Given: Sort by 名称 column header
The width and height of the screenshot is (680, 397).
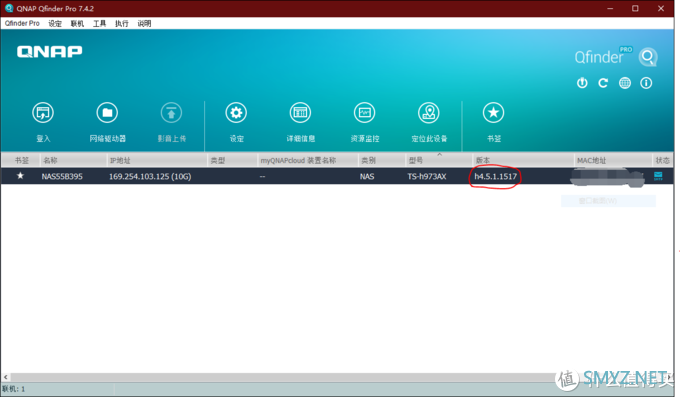Looking at the screenshot, I should [73, 160].
